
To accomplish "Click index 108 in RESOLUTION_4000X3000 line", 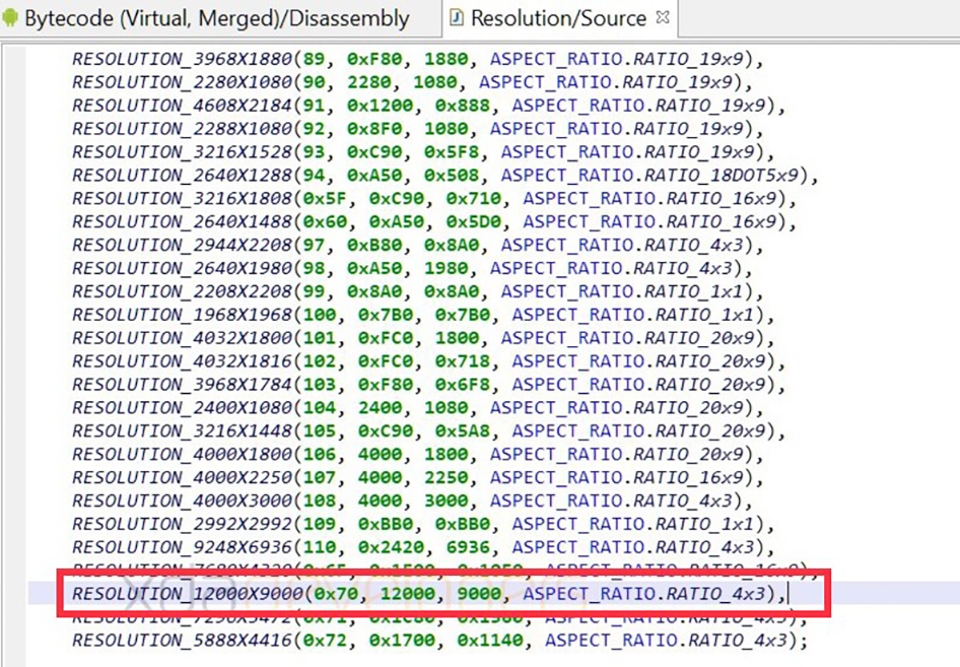I will click(x=320, y=502).
